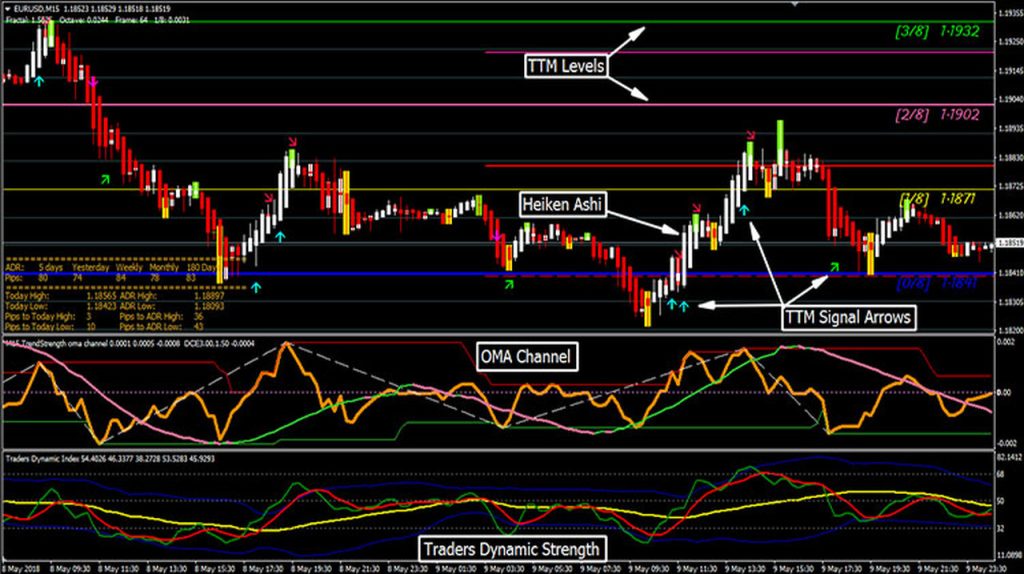Click the magenta arrow above the blue dashed line
The width and height of the screenshot is (1024, 574).
pos(496,237)
